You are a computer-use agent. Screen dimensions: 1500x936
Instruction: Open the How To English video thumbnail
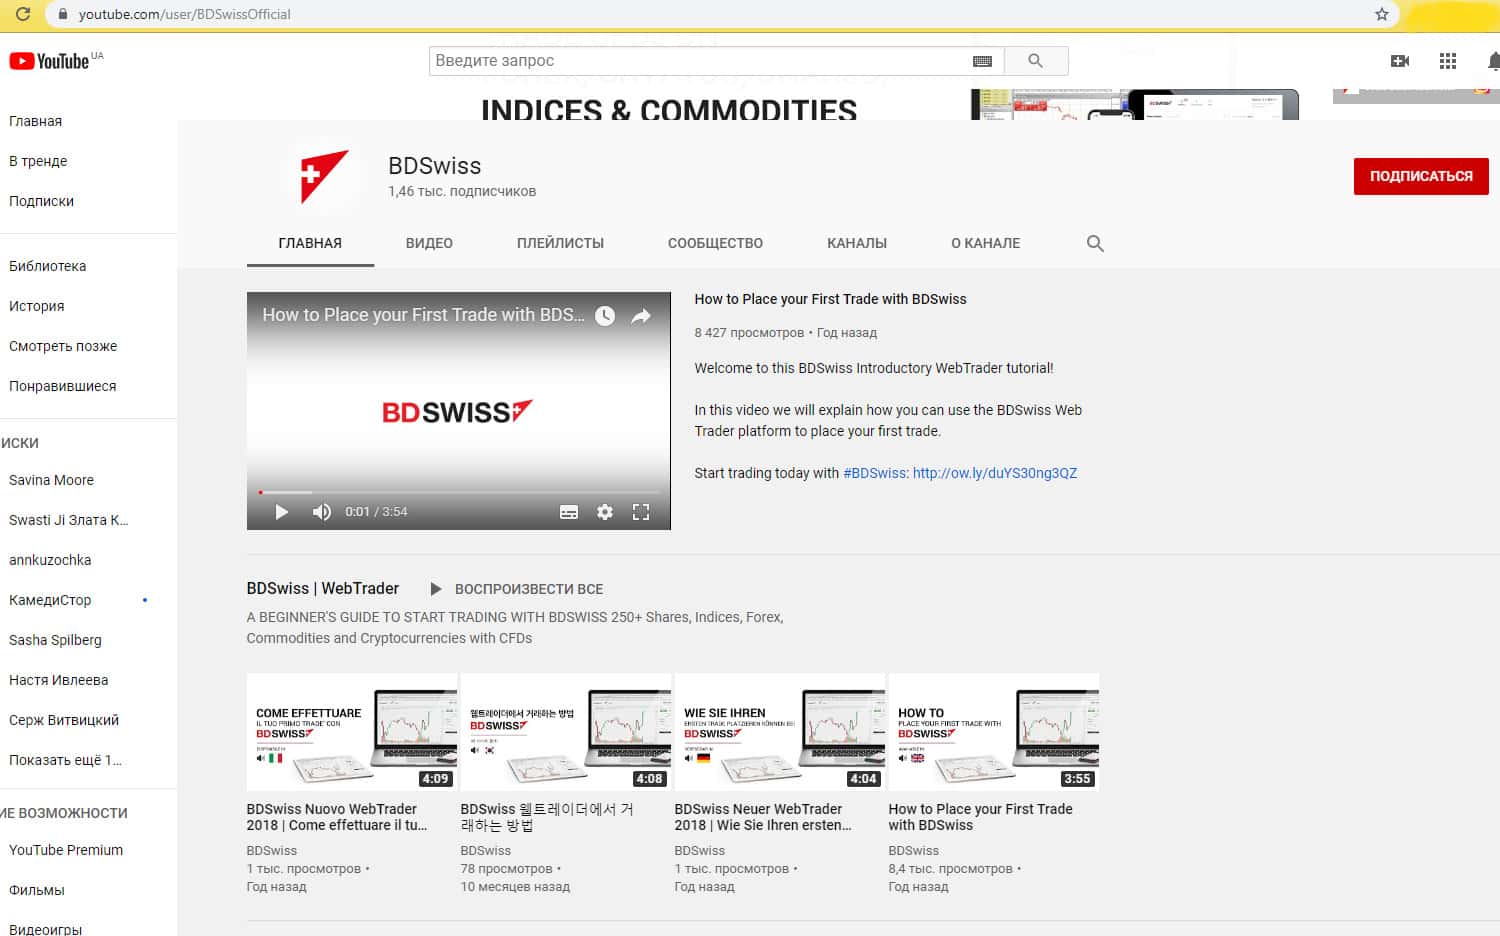pyautogui.click(x=993, y=732)
